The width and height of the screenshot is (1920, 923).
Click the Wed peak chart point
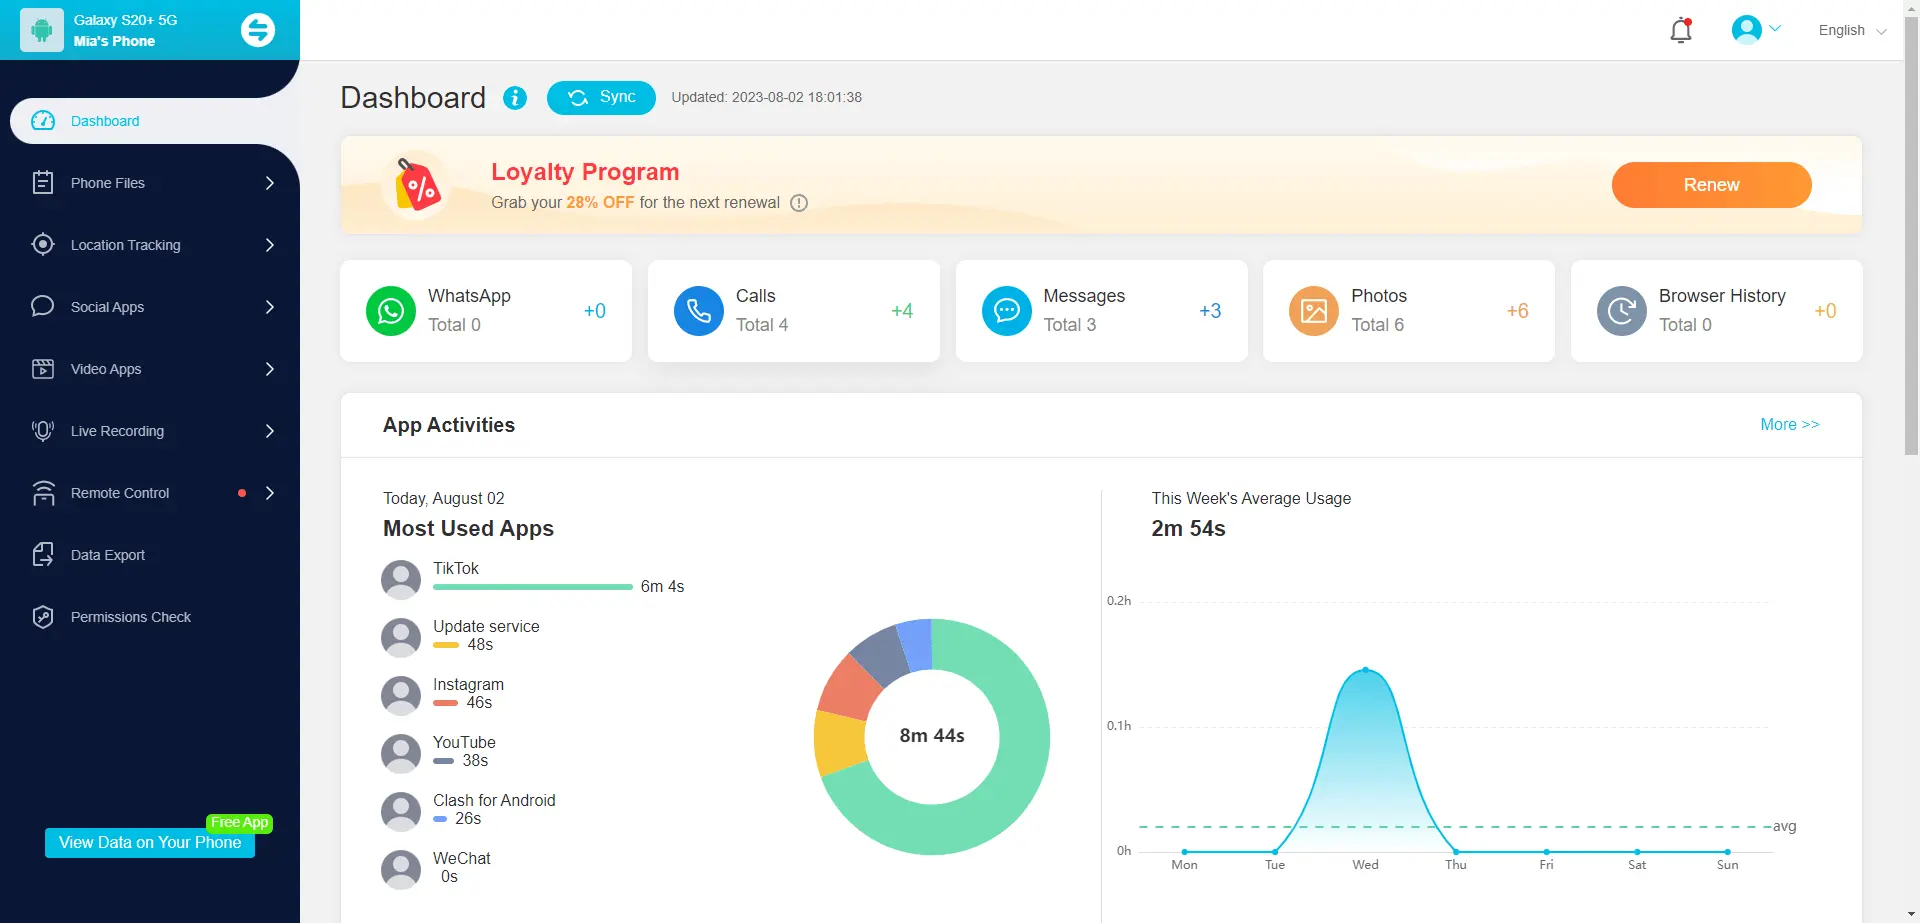tap(1366, 670)
